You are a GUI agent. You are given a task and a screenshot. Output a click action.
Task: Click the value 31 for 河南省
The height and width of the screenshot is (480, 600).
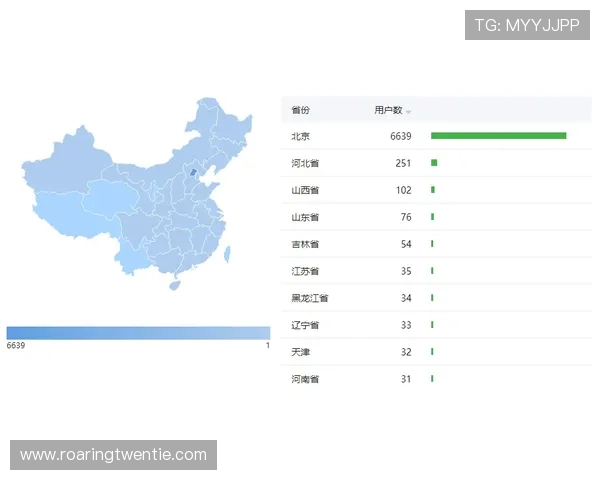(406, 379)
